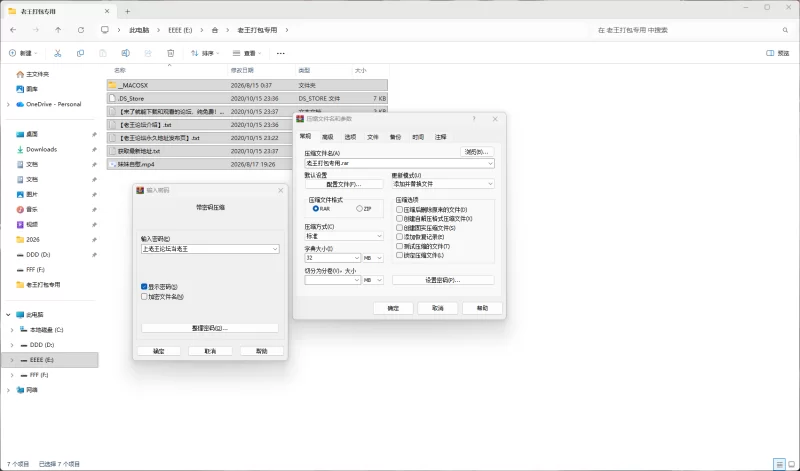Collapse the 此电脑 tree node chevron
This screenshot has width=800, height=471.
coord(8,315)
